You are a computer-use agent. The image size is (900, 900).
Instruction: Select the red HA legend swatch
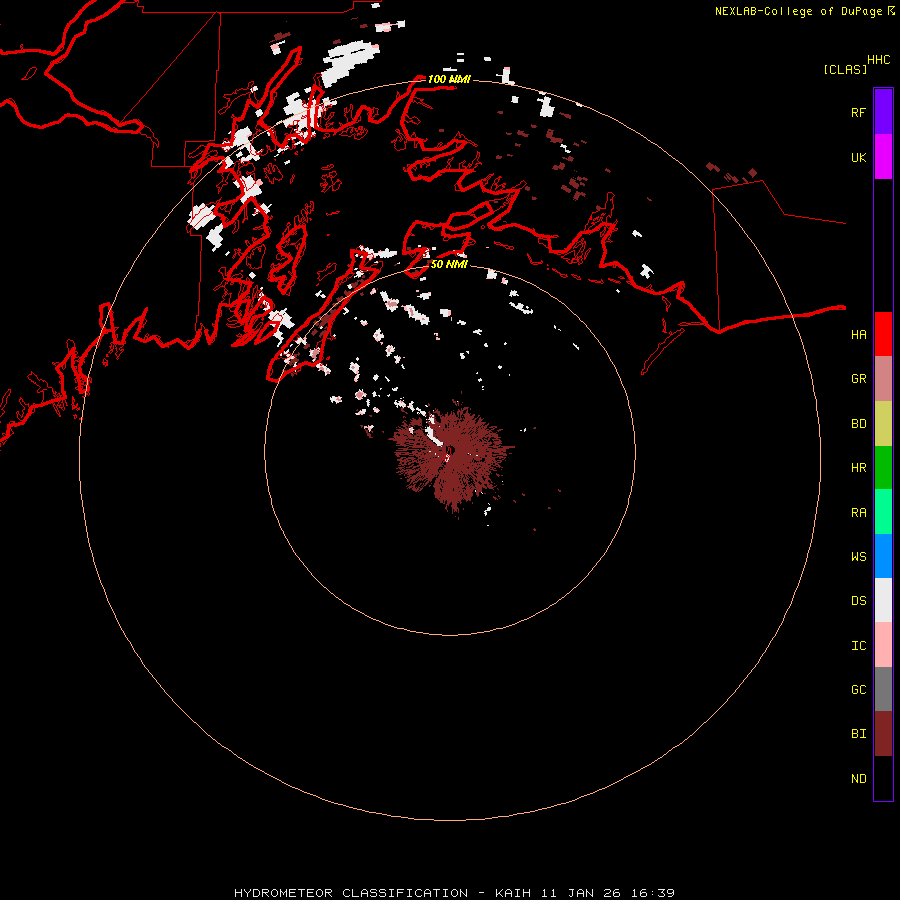(x=883, y=334)
